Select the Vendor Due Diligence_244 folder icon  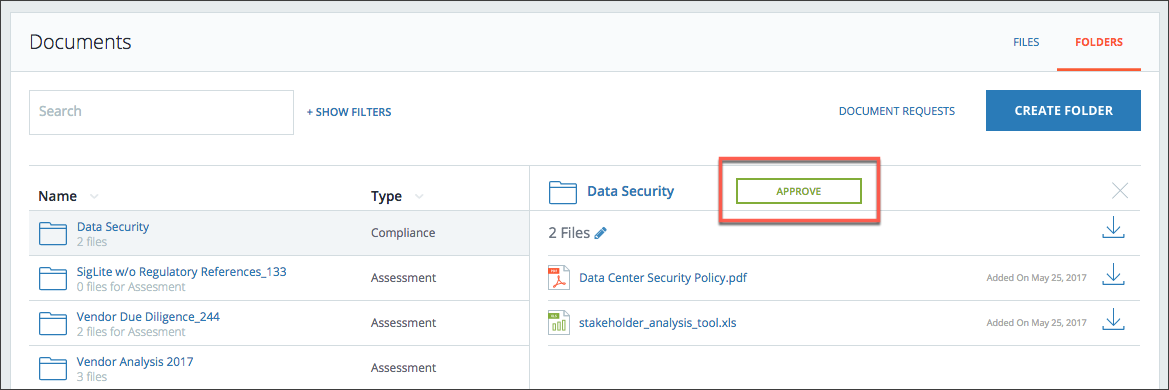(x=53, y=323)
